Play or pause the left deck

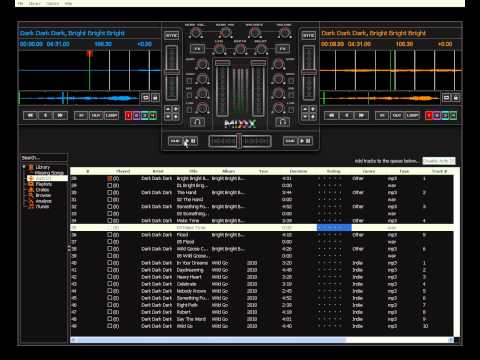190,141
